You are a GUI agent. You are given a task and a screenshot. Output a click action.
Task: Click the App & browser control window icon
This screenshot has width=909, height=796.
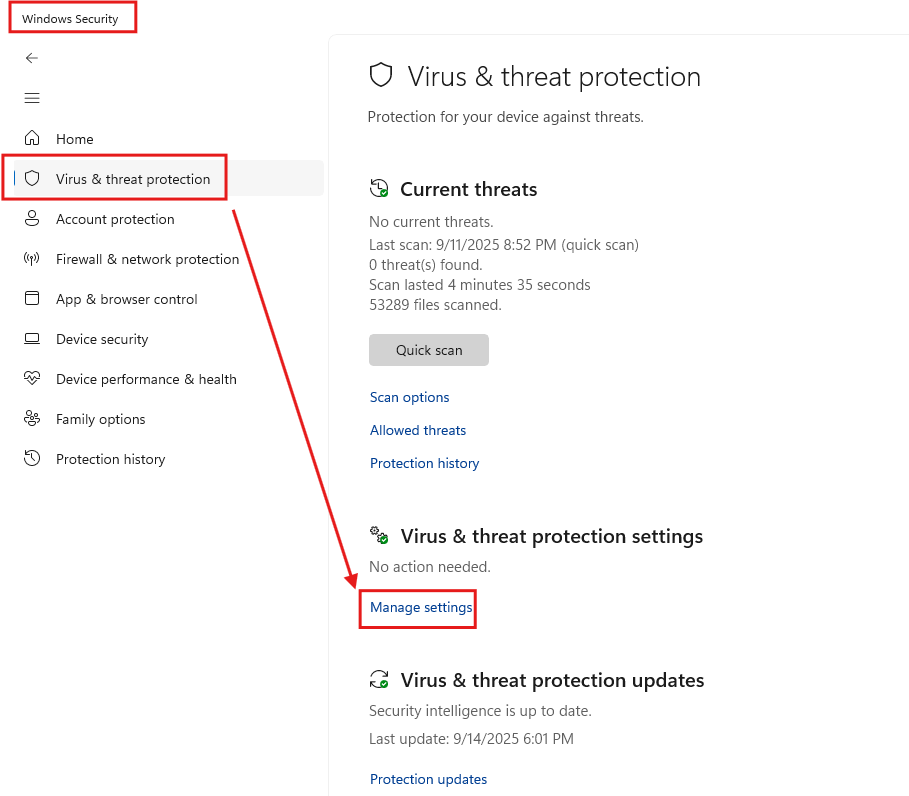pos(33,299)
